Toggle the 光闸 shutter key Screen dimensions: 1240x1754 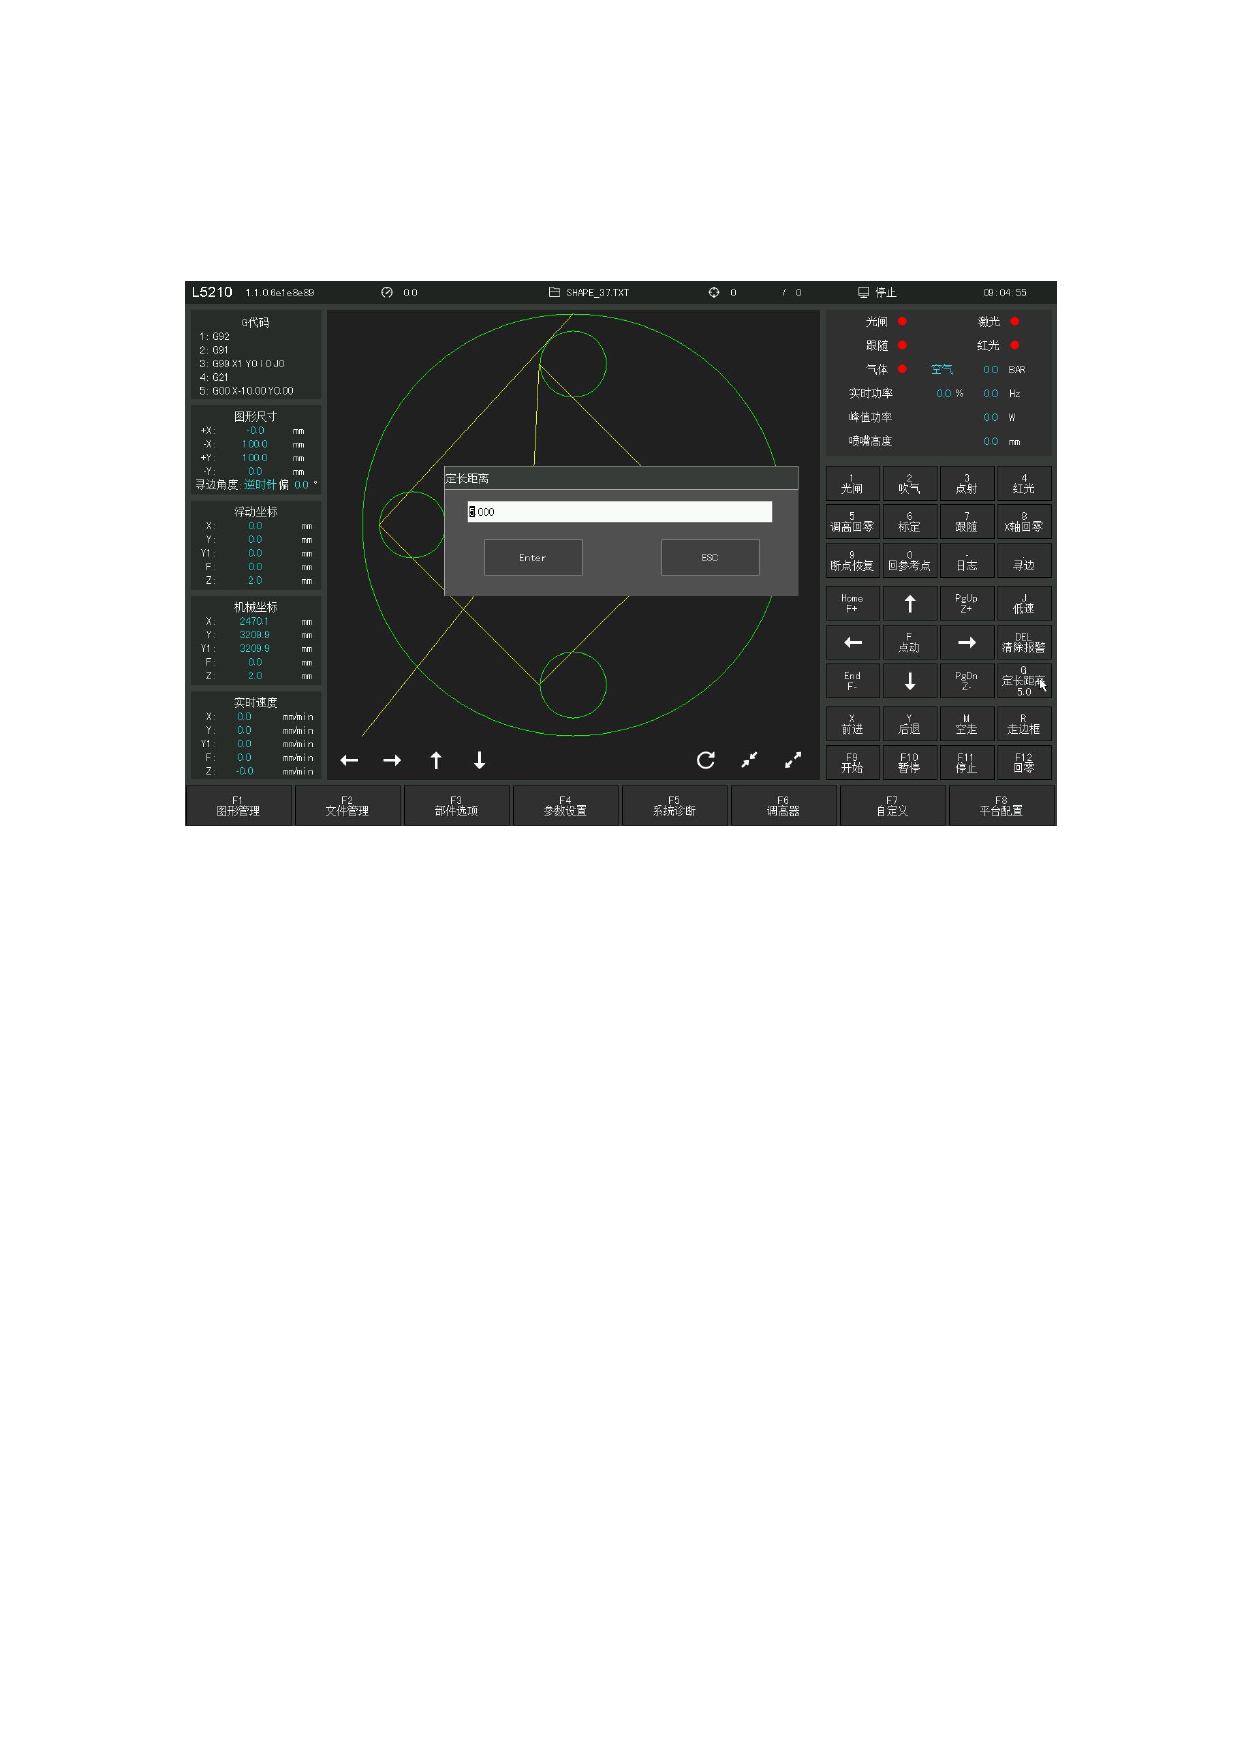[852, 484]
